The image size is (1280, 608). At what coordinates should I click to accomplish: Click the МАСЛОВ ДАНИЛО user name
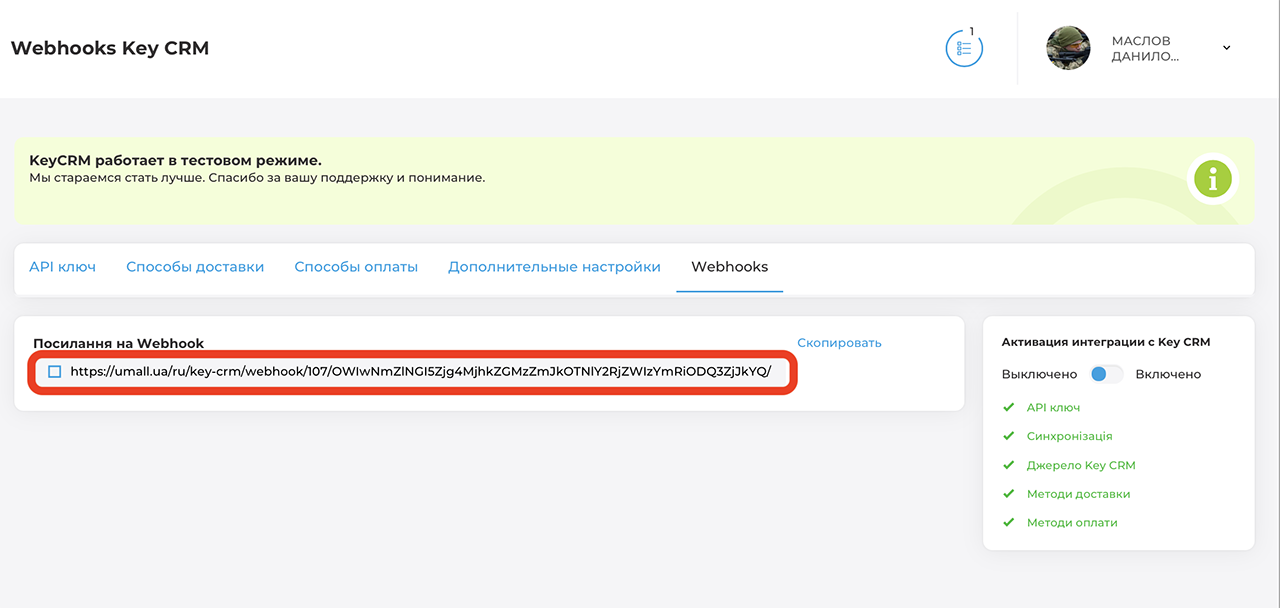pos(1145,49)
